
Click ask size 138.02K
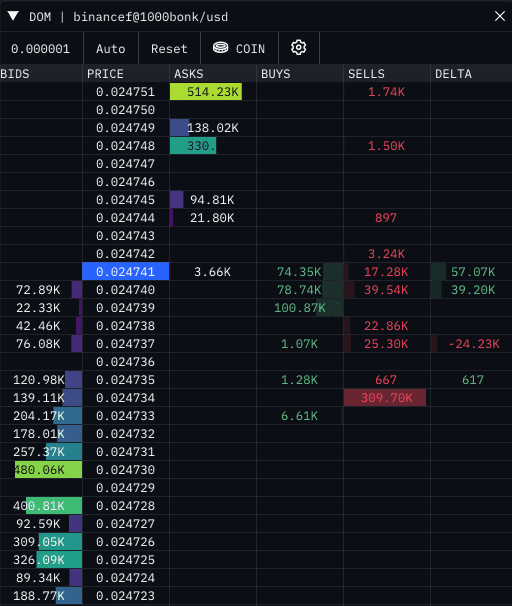[213, 128]
